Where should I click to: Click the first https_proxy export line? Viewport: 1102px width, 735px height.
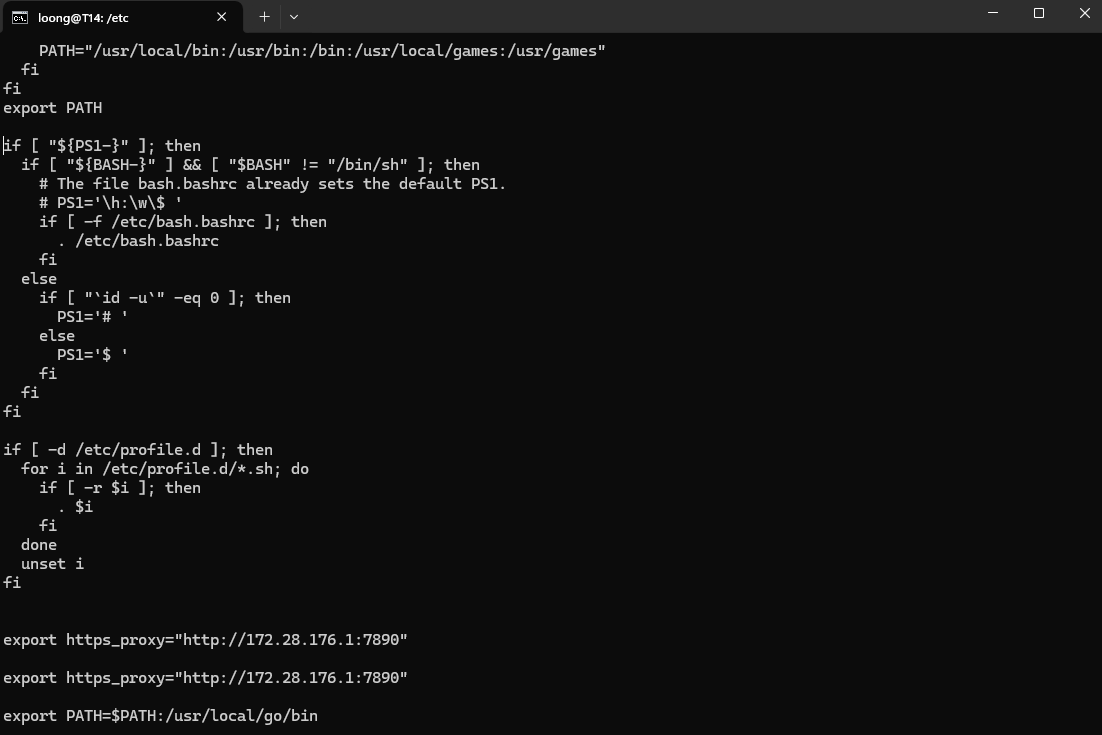pos(205,639)
